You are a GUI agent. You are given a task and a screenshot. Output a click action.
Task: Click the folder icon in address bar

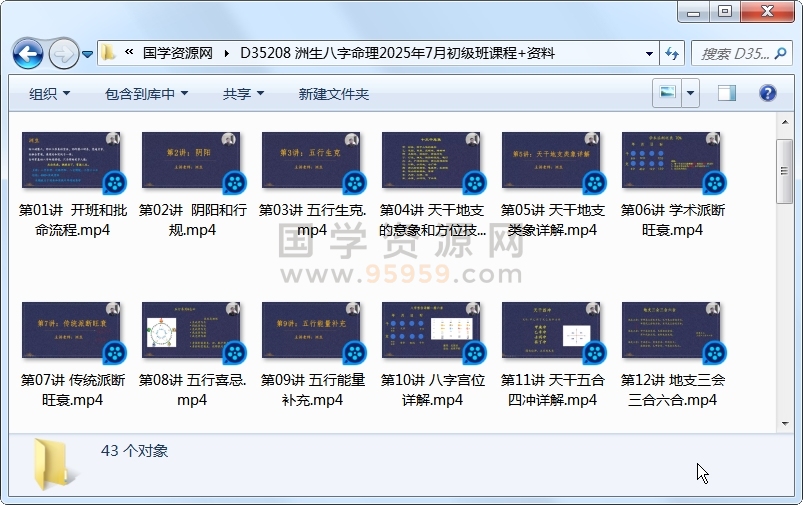(x=108, y=53)
